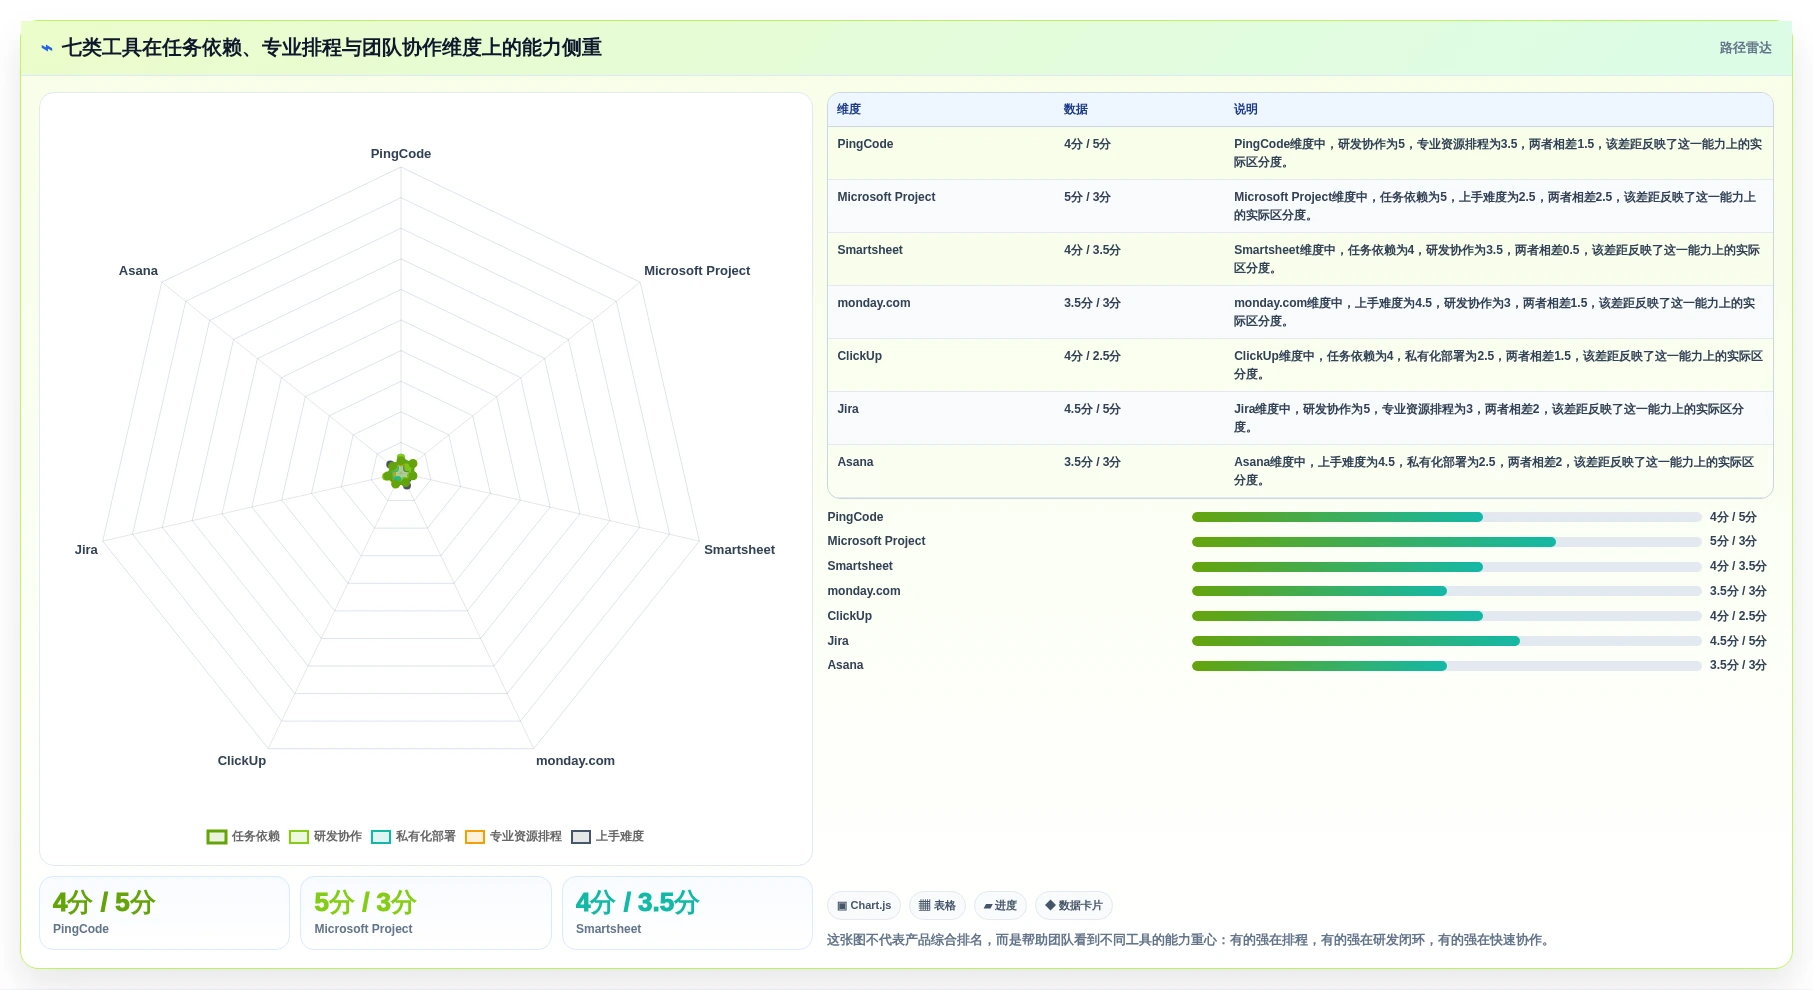Click the 4分 / 2.5分 value in table
The width and height of the screenshot is (1813, 990).
click(1092, 356)
